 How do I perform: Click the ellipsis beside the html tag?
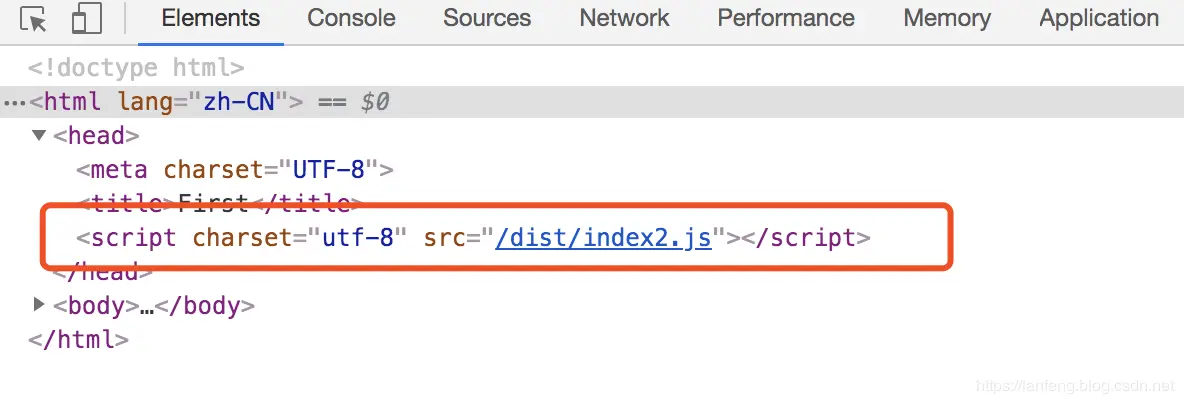pyautogui.click(x=14, y=103)
